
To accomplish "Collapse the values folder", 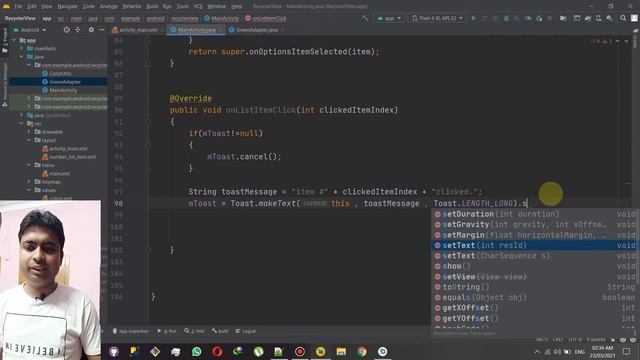I will tap(29, 190).
